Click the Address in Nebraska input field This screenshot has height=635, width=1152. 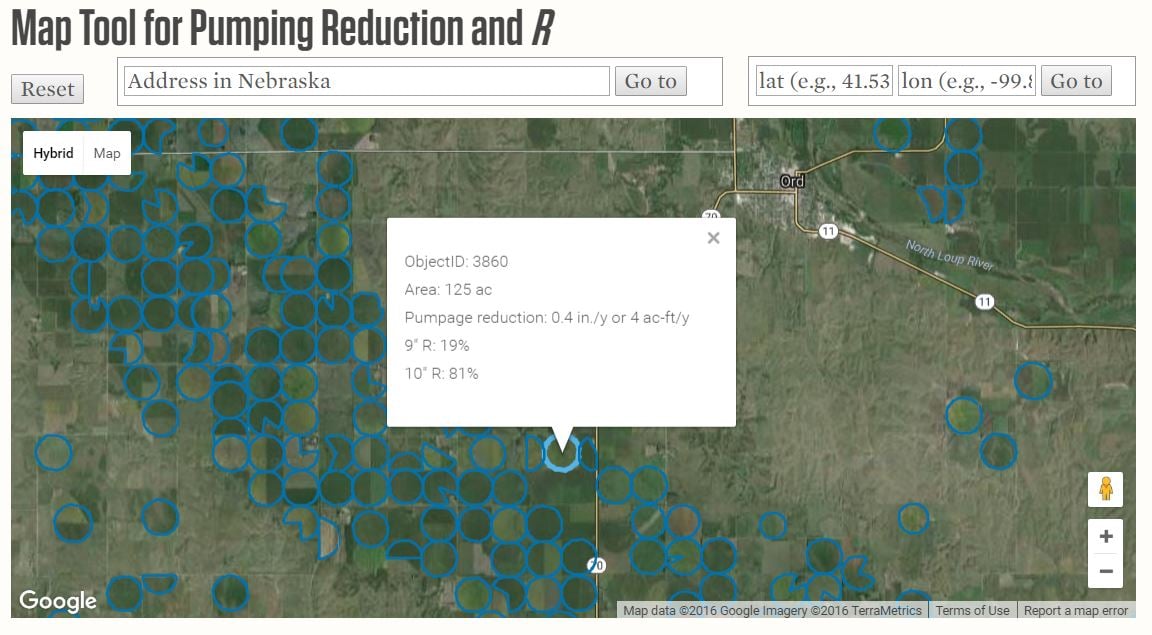pyautogui.click(x=366, y=81)
